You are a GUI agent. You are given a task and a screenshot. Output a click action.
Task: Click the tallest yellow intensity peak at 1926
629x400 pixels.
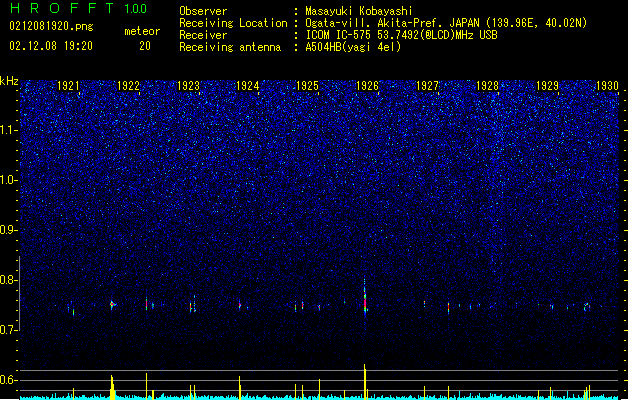tap(365, 381)
